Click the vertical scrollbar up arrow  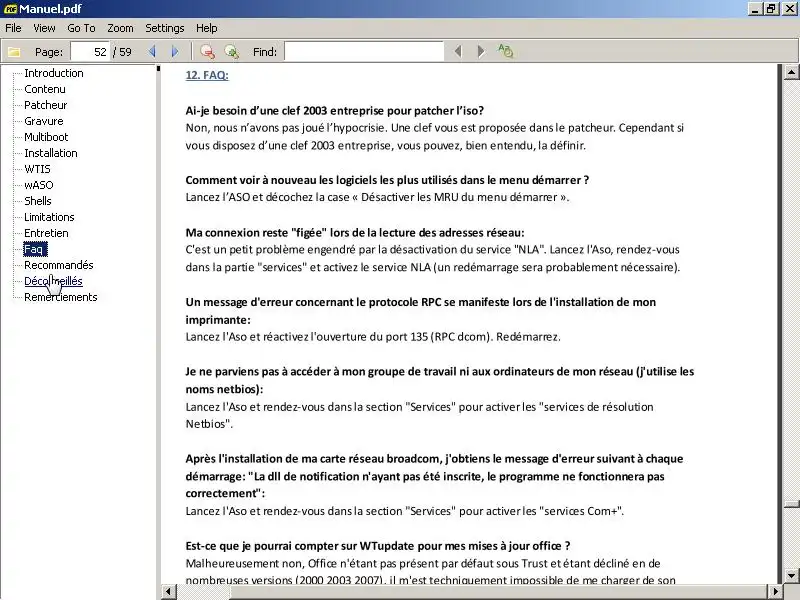791,72
